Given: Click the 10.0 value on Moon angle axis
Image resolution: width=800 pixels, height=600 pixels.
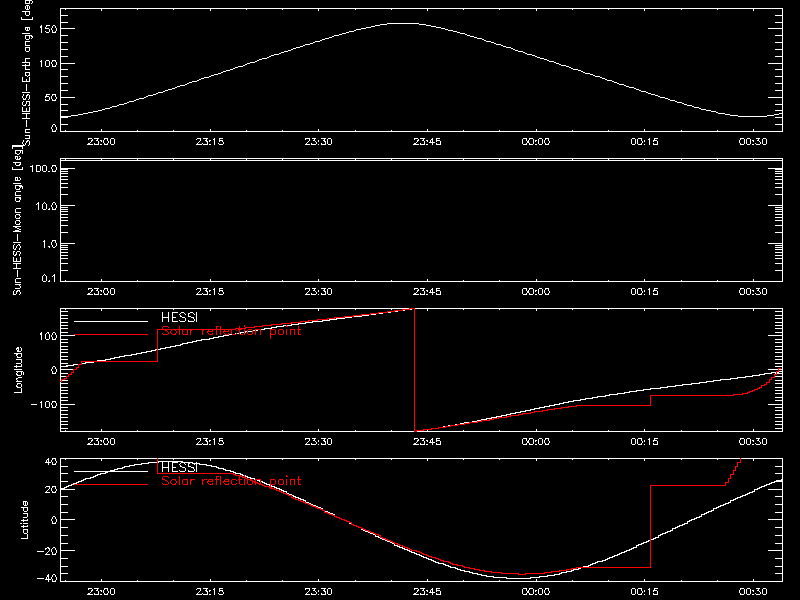Looking at the screenshot, I should (x=46, y=206).
